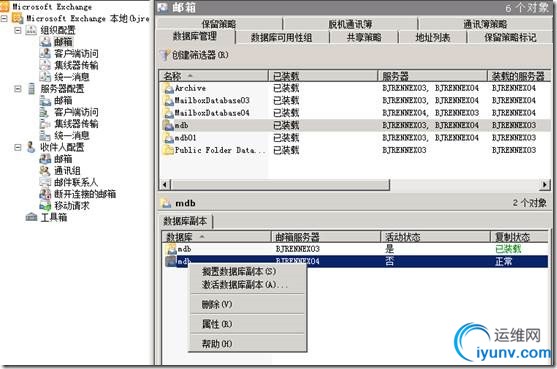
Task: Sort by the 活动状态 column header
Action: pyautogui.click(x=436, y=237)
